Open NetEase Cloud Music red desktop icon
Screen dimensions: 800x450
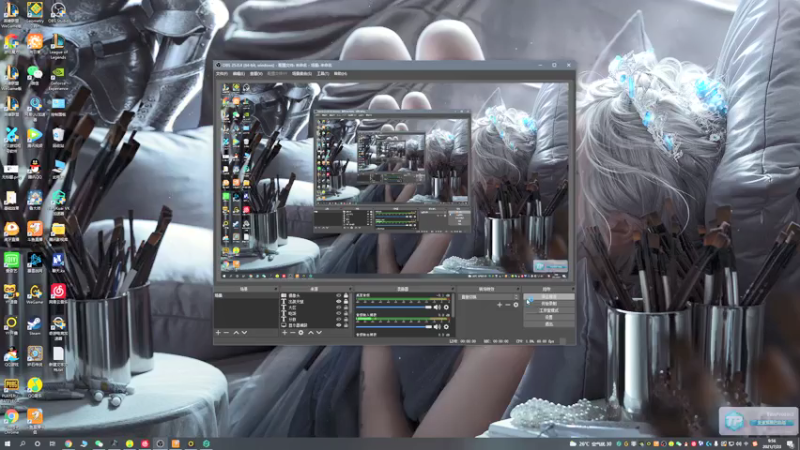[x=58, y=294]
